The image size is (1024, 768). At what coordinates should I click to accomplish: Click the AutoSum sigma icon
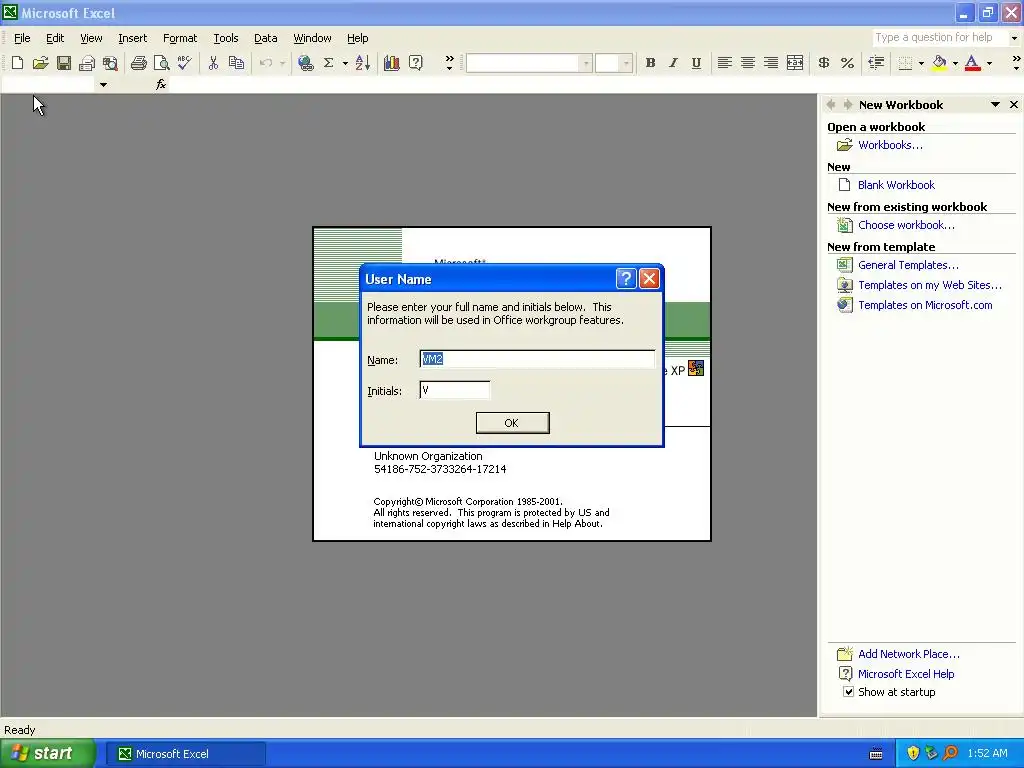tap(328, 63)
